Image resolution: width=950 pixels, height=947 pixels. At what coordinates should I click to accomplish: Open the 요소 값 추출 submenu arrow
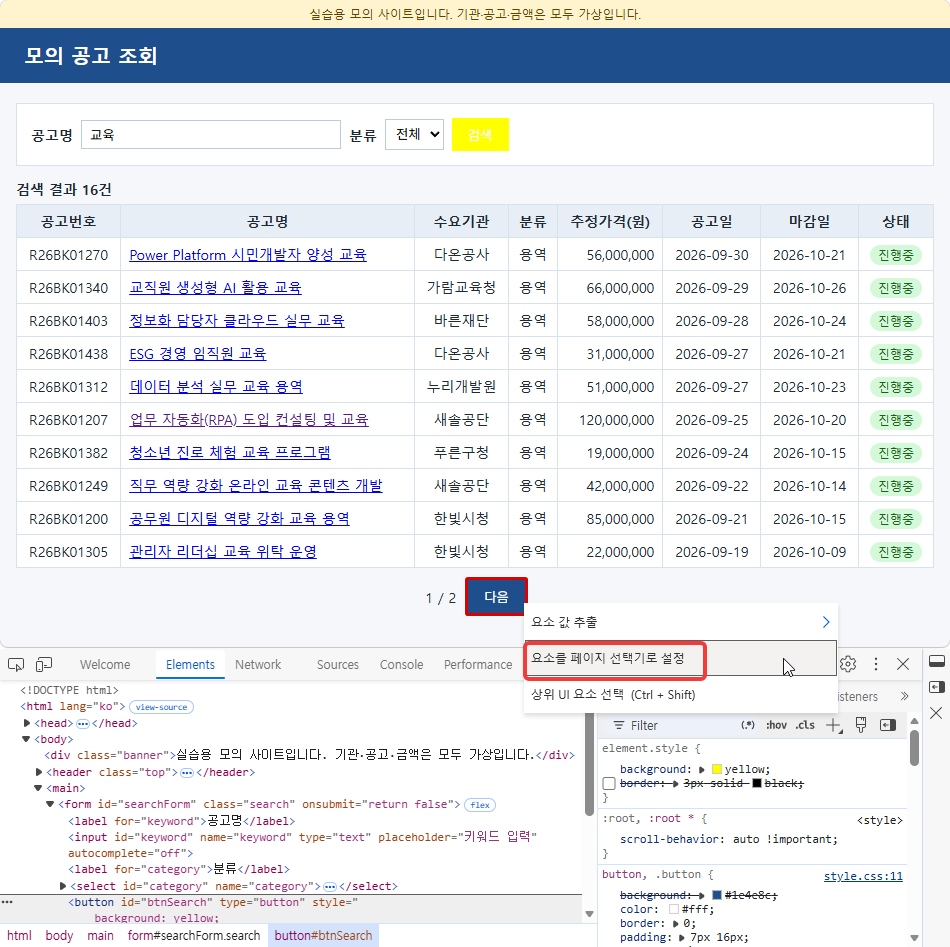pos(826,622)
